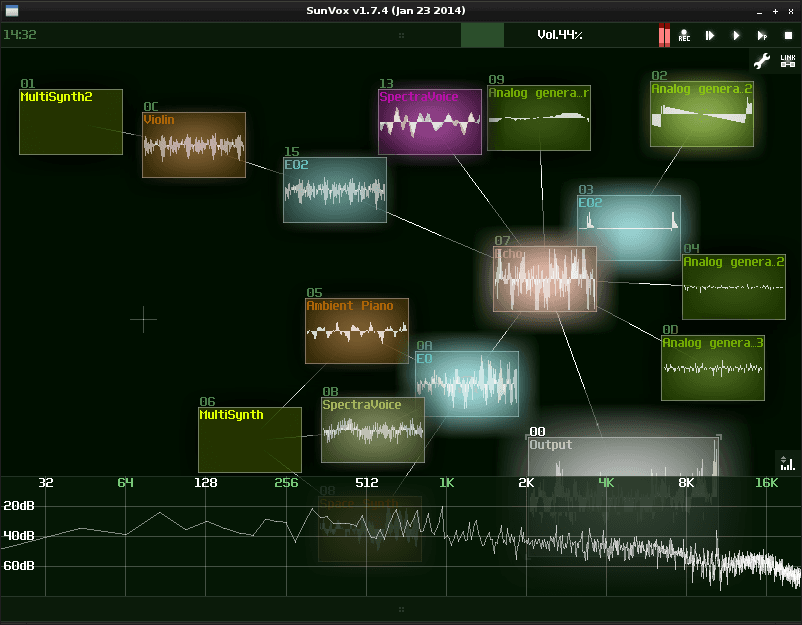Play from the beginning with the bar-arrow button

pyautogui.click(x=710, y=35)
